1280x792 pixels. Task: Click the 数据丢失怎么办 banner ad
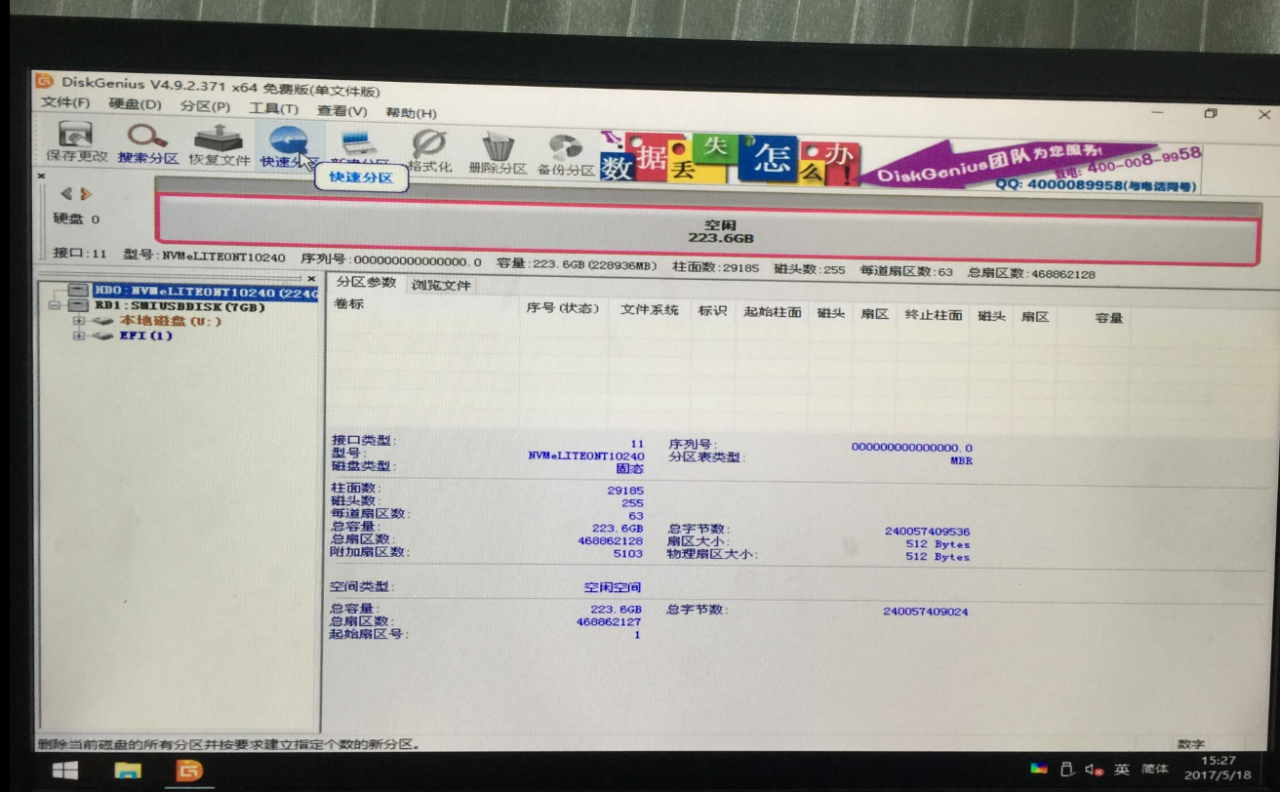pos(728,161)
